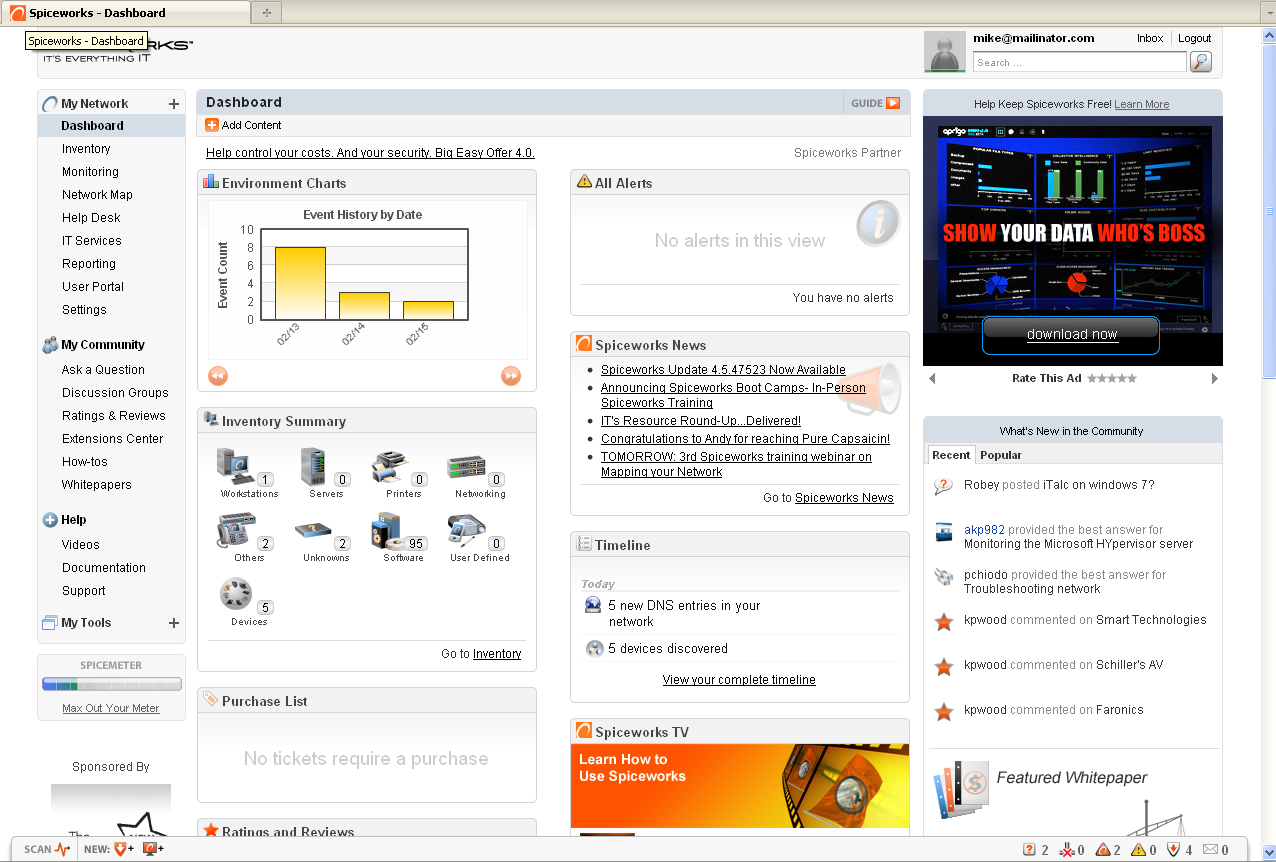Click the Devices inventory icon
Screen dimensions: 1276x862
pos(237,595)
